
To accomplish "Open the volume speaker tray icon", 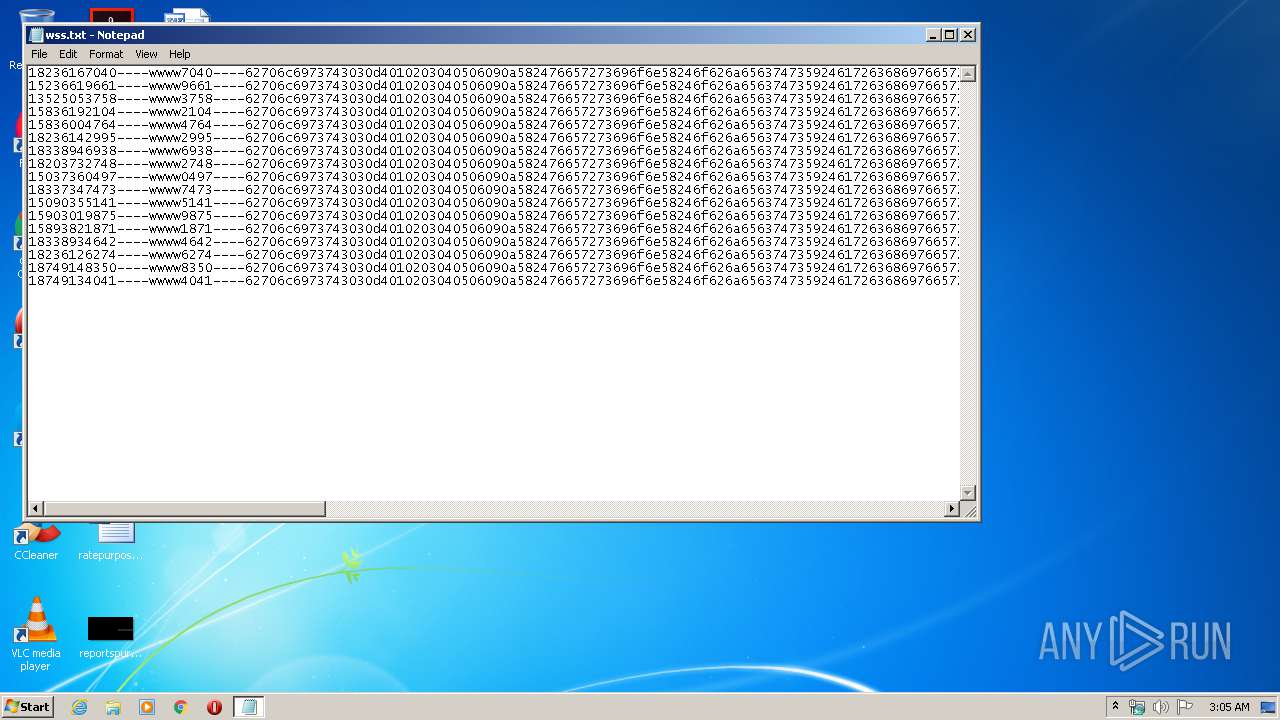I will pos(1161,707).
